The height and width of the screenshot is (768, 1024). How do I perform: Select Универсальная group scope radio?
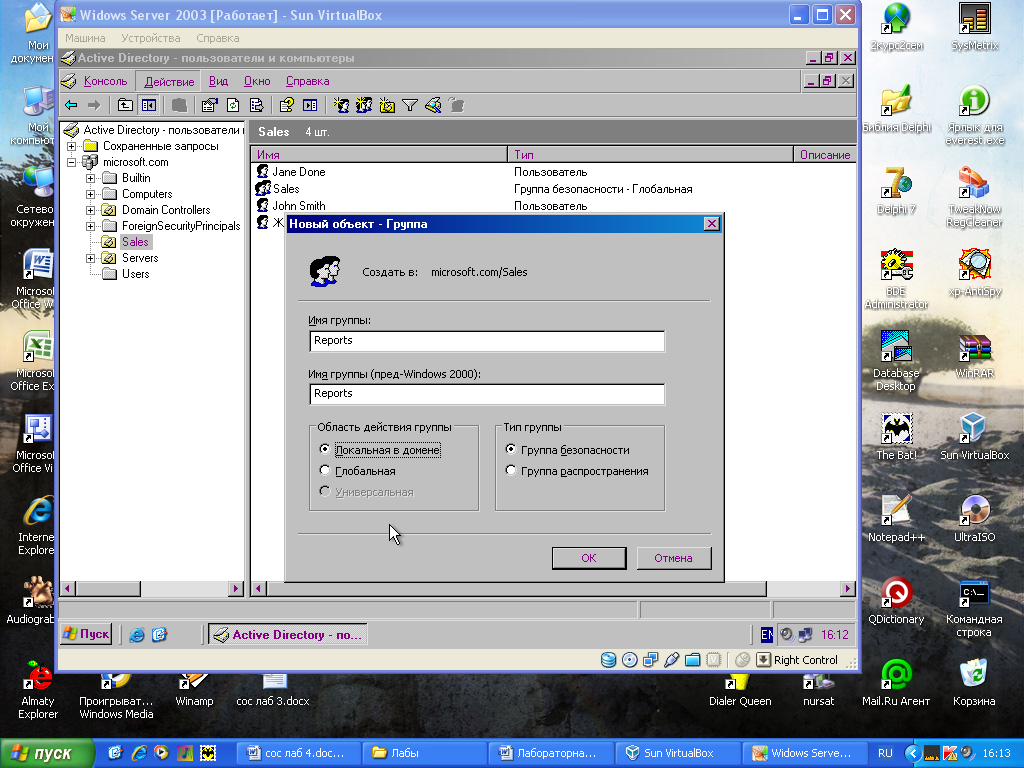point(325,491)
